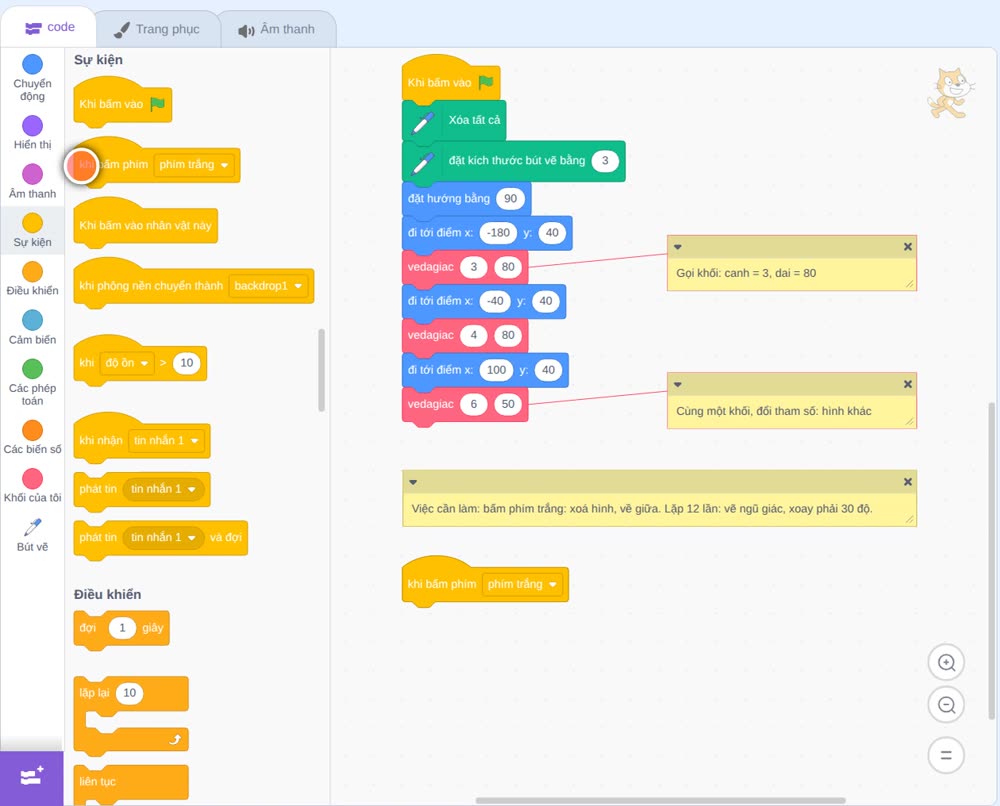
Task: Click the zoom out magnifier button
Action: pos(946,705)
